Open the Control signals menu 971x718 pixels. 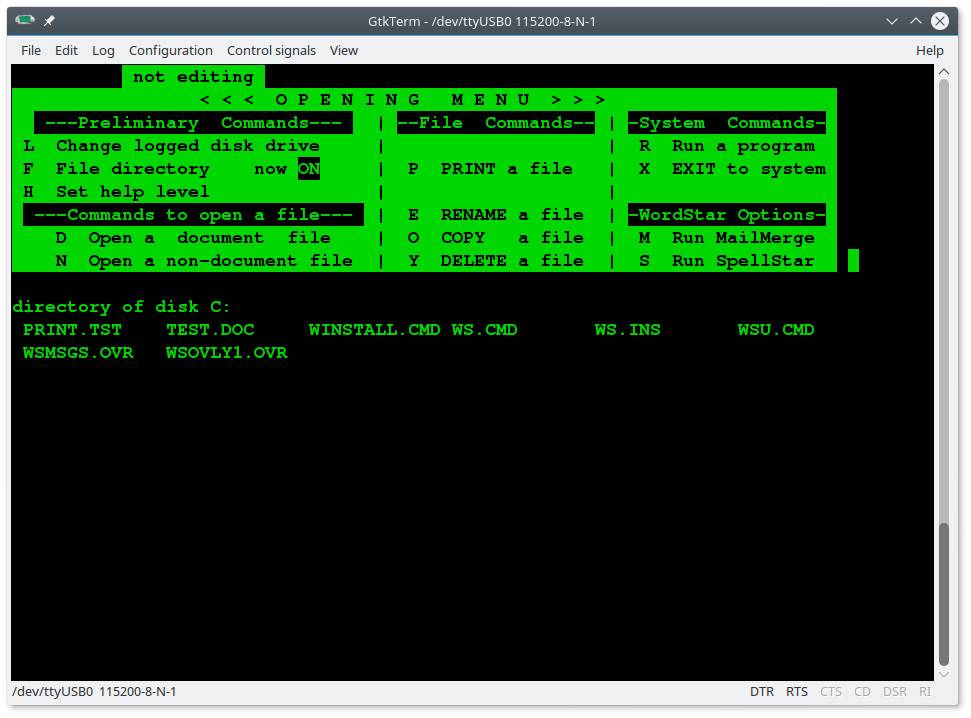pyautogui.click(x=271, y=51)
